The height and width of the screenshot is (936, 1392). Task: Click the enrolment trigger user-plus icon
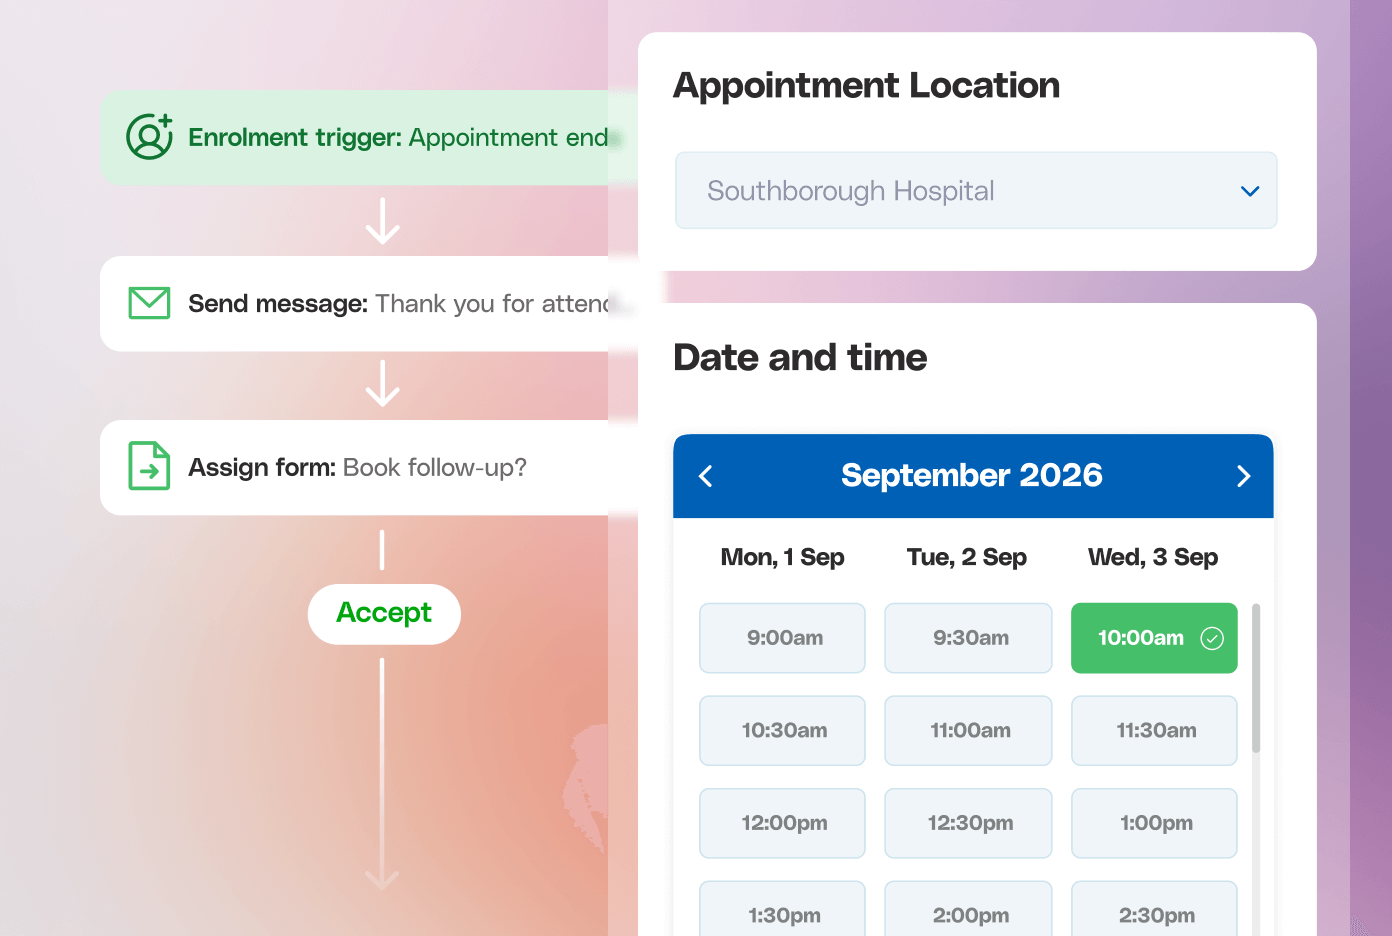[149, 137]
